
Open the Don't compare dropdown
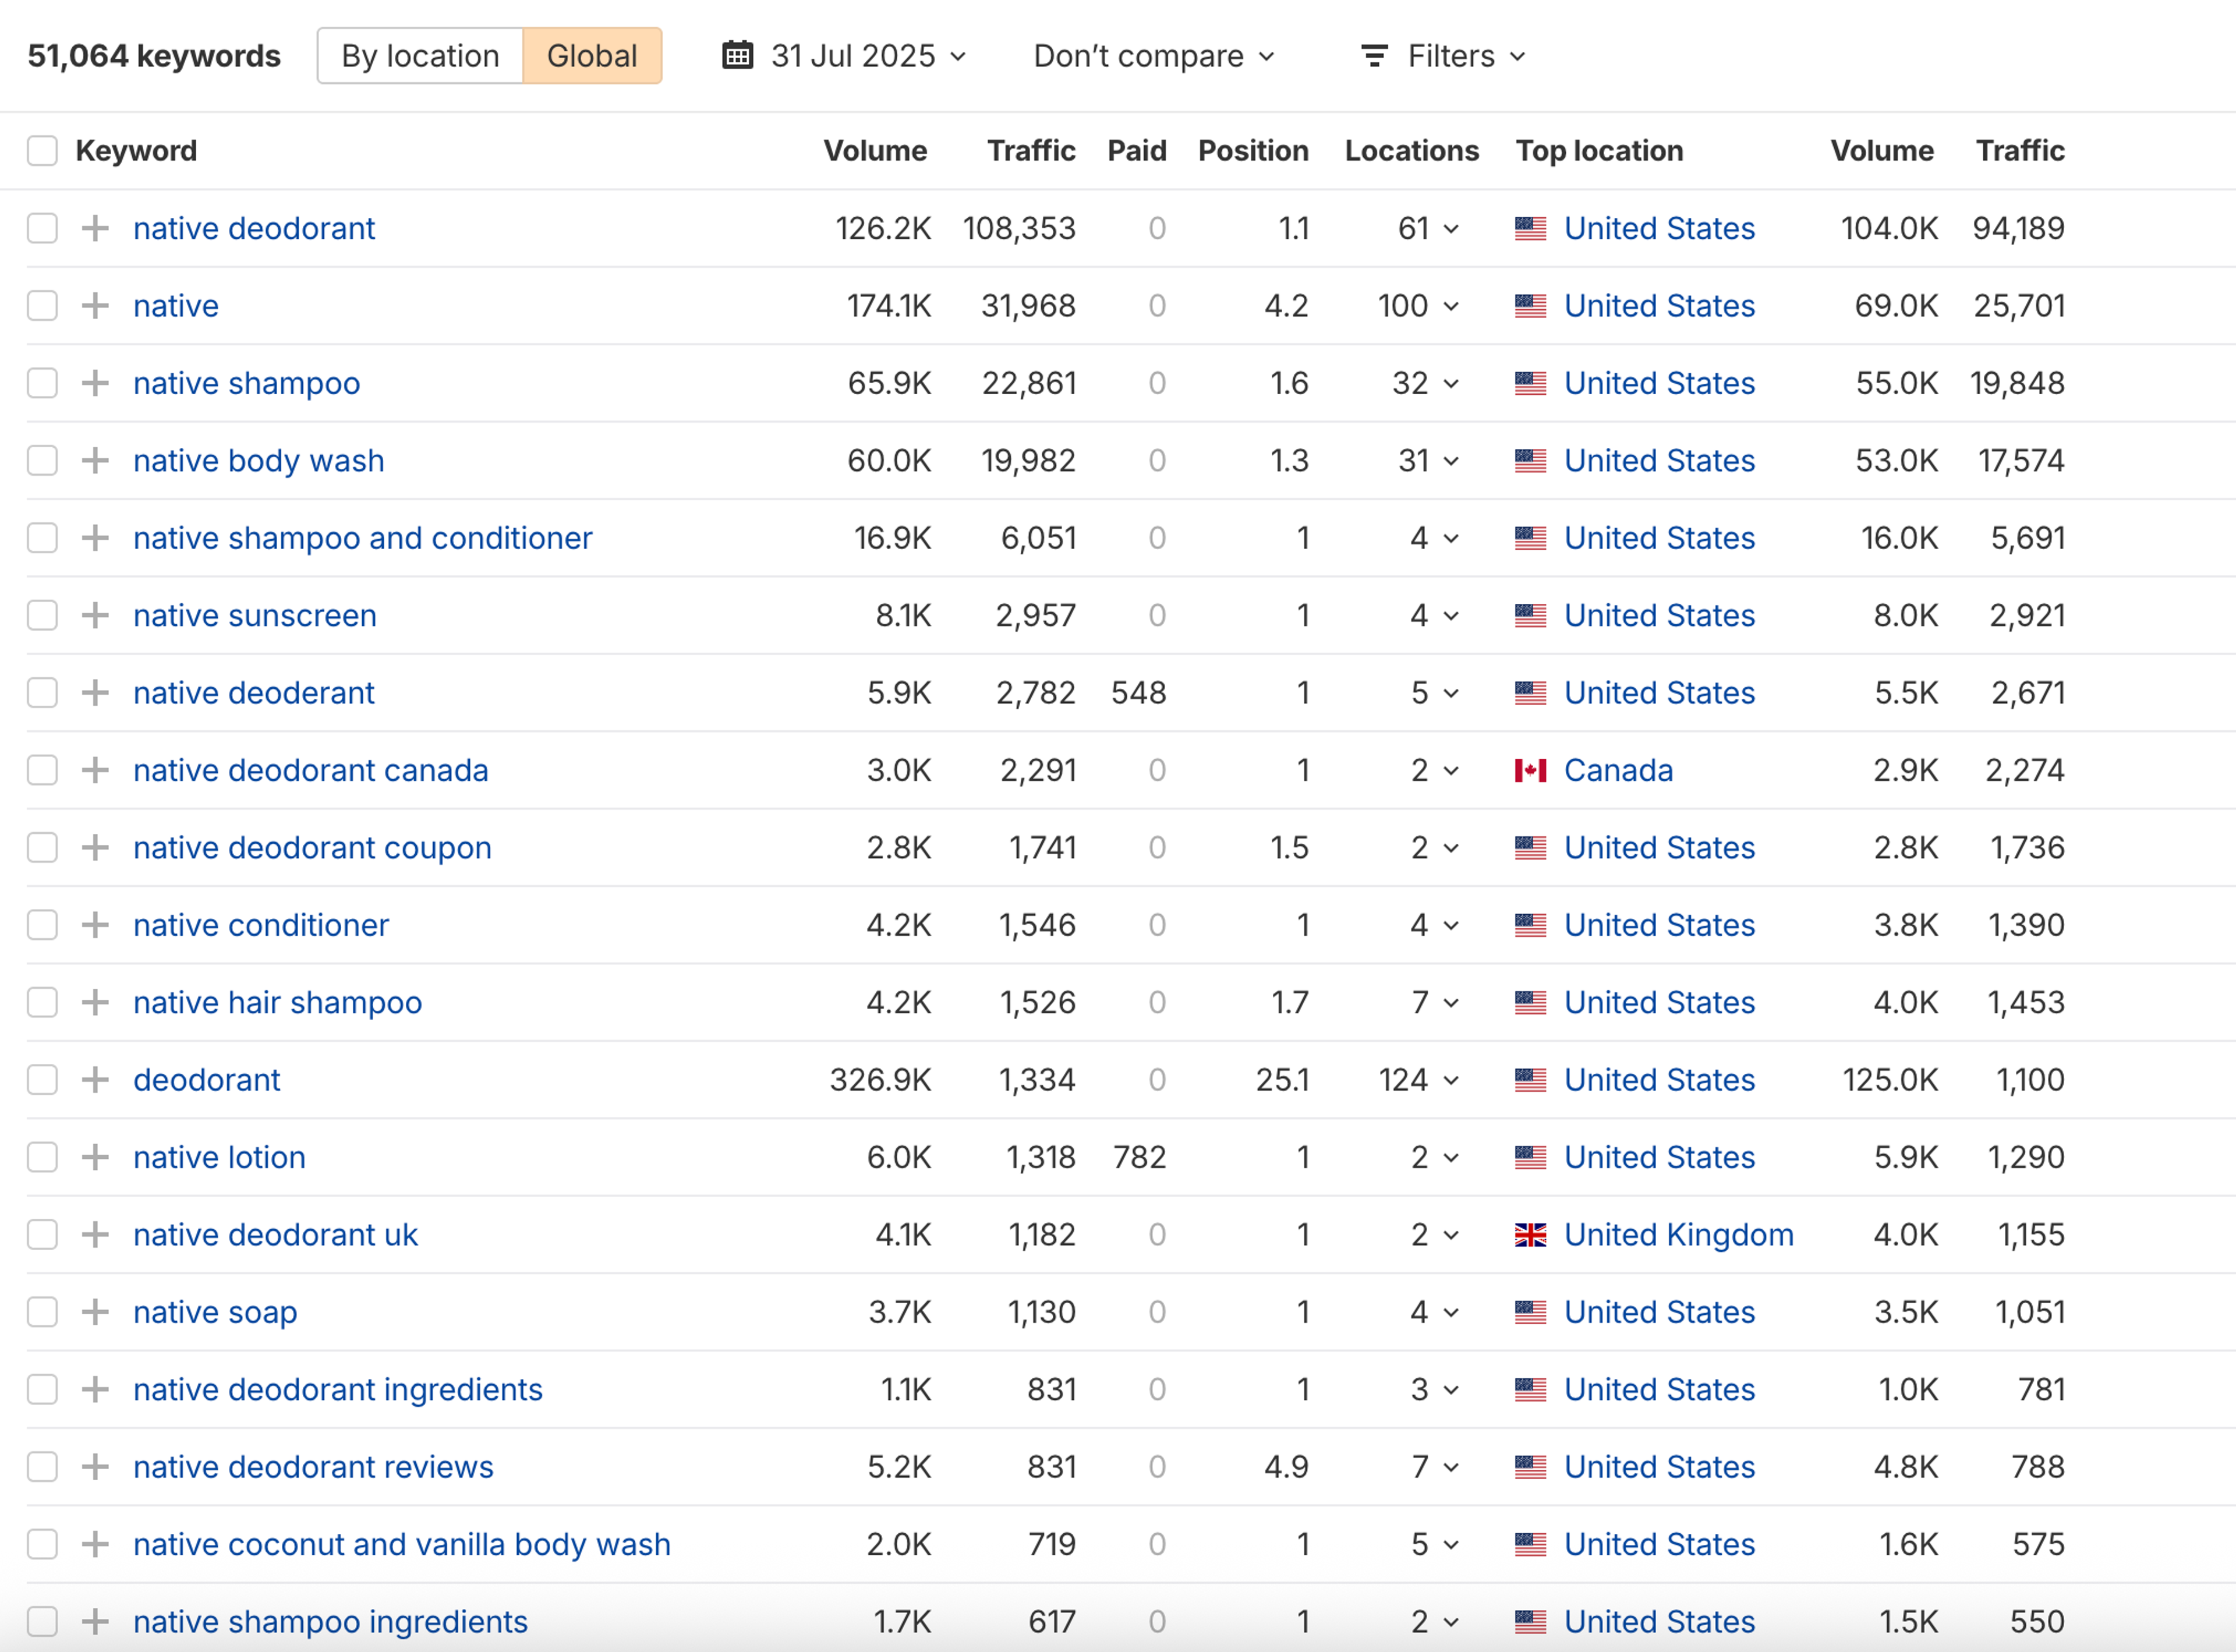click(1154, 56)
